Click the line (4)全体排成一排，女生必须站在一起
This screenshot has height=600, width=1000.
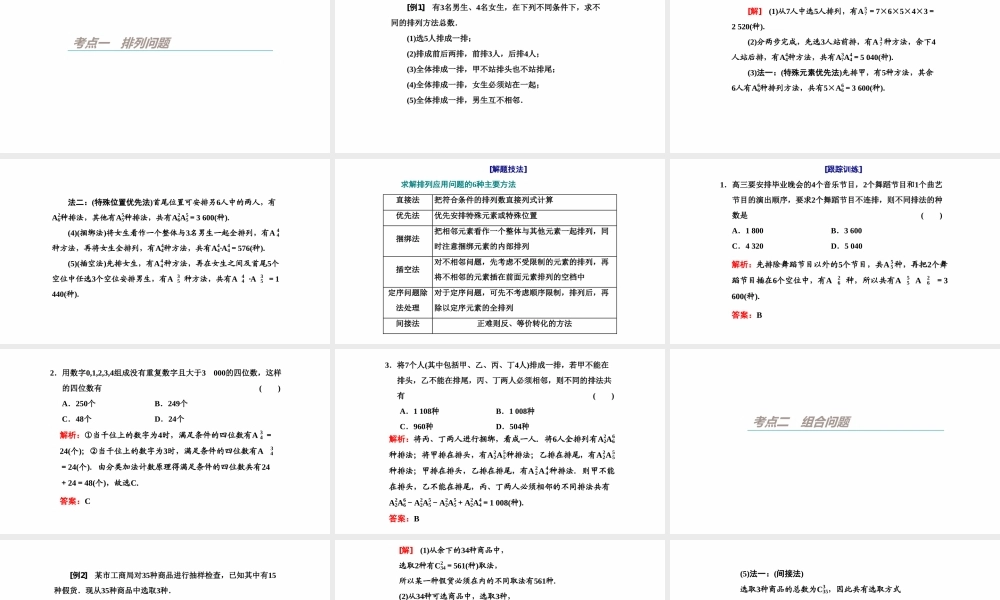473,85
